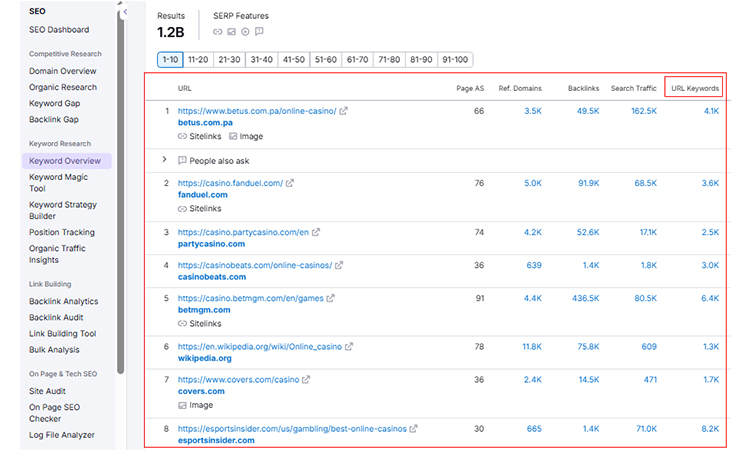
Task: Switch to the 41-50 results tab
Action: pyautogui.click(x=294, y=60)
